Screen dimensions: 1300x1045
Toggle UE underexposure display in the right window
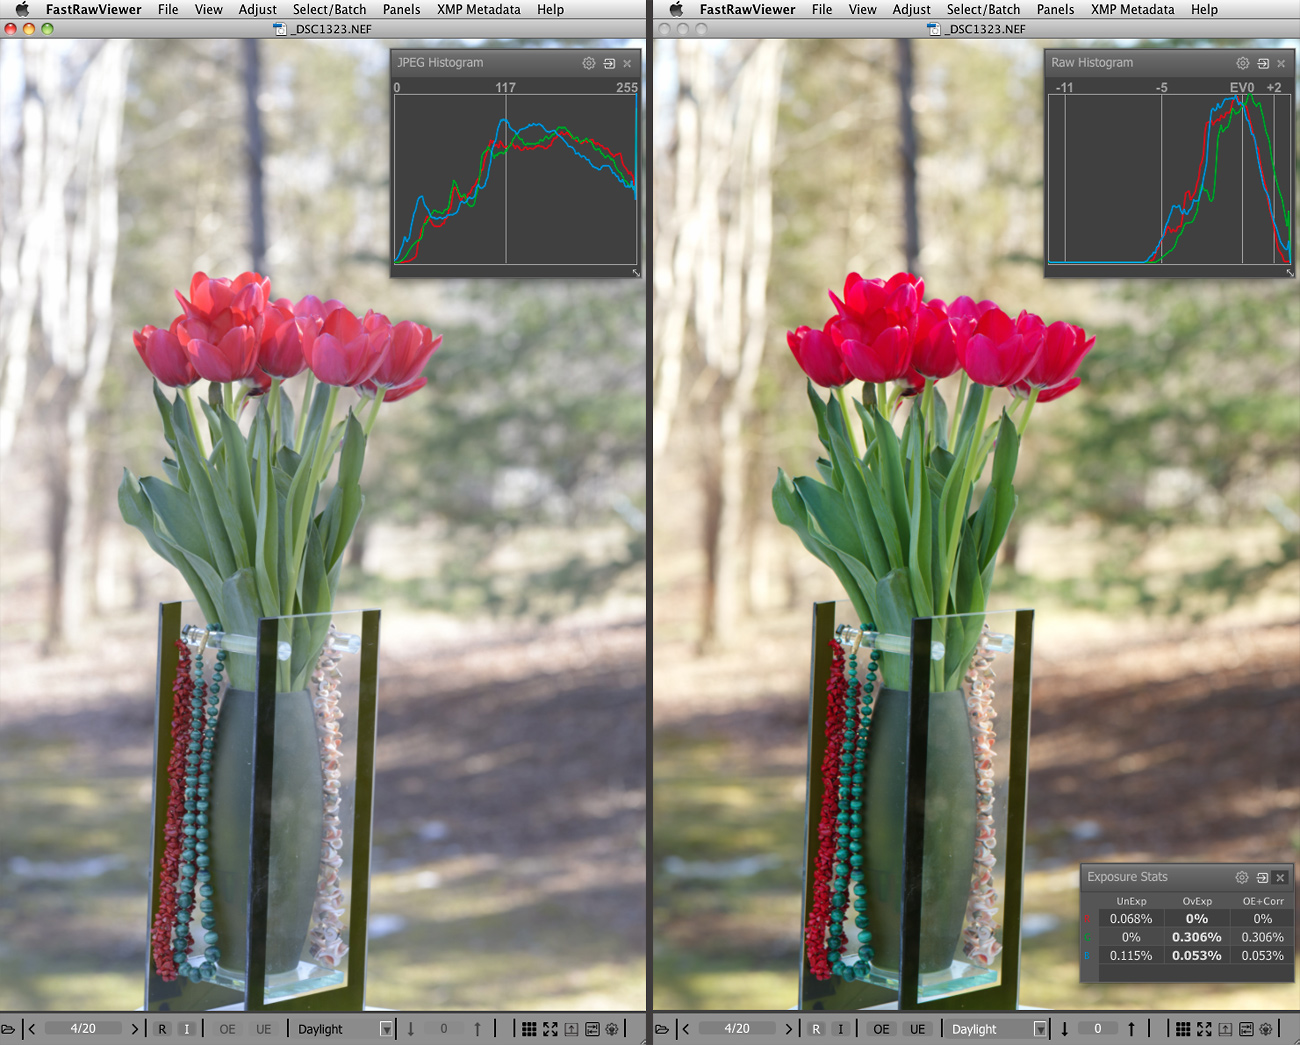[917, 1029]
